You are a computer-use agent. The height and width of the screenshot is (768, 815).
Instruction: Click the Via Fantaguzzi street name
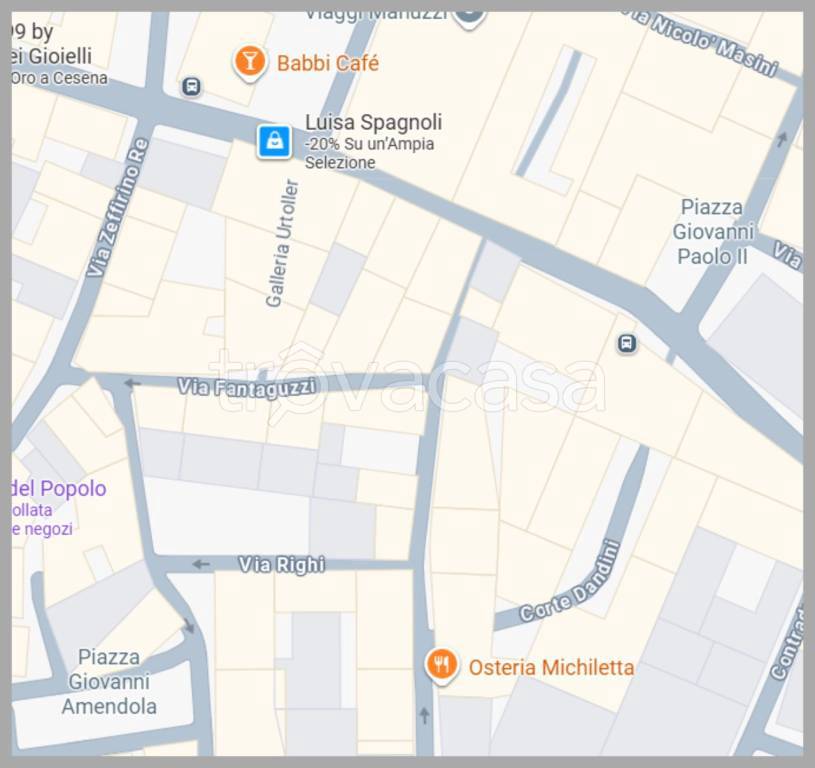[x=246, y=389]
